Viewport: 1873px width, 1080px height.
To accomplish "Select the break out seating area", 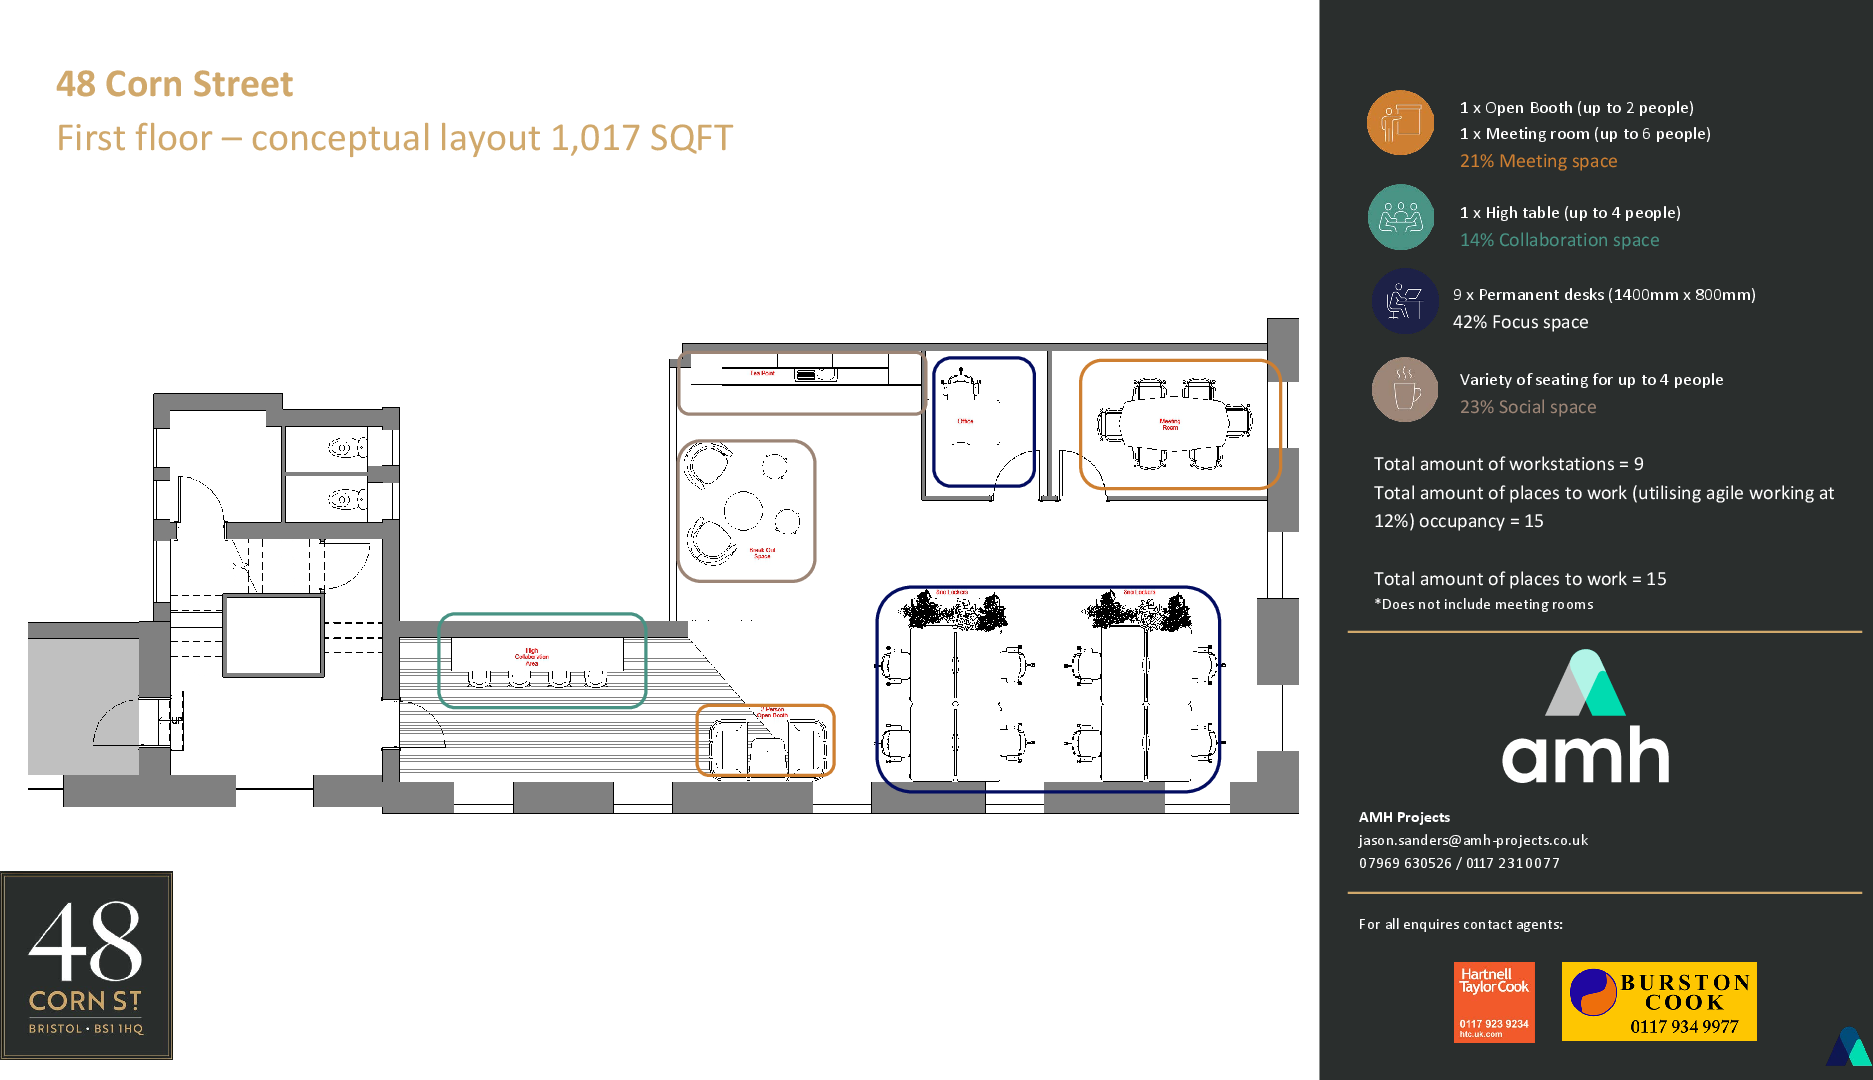I will pyautogui.click(x=747, y=511).
